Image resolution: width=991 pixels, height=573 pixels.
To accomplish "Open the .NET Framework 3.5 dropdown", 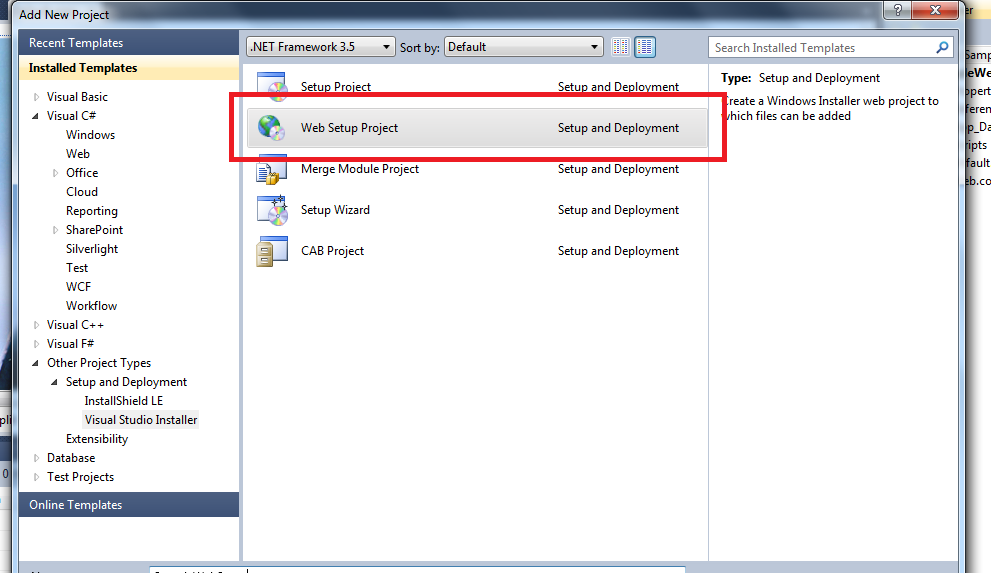I will tap(320, 47).
